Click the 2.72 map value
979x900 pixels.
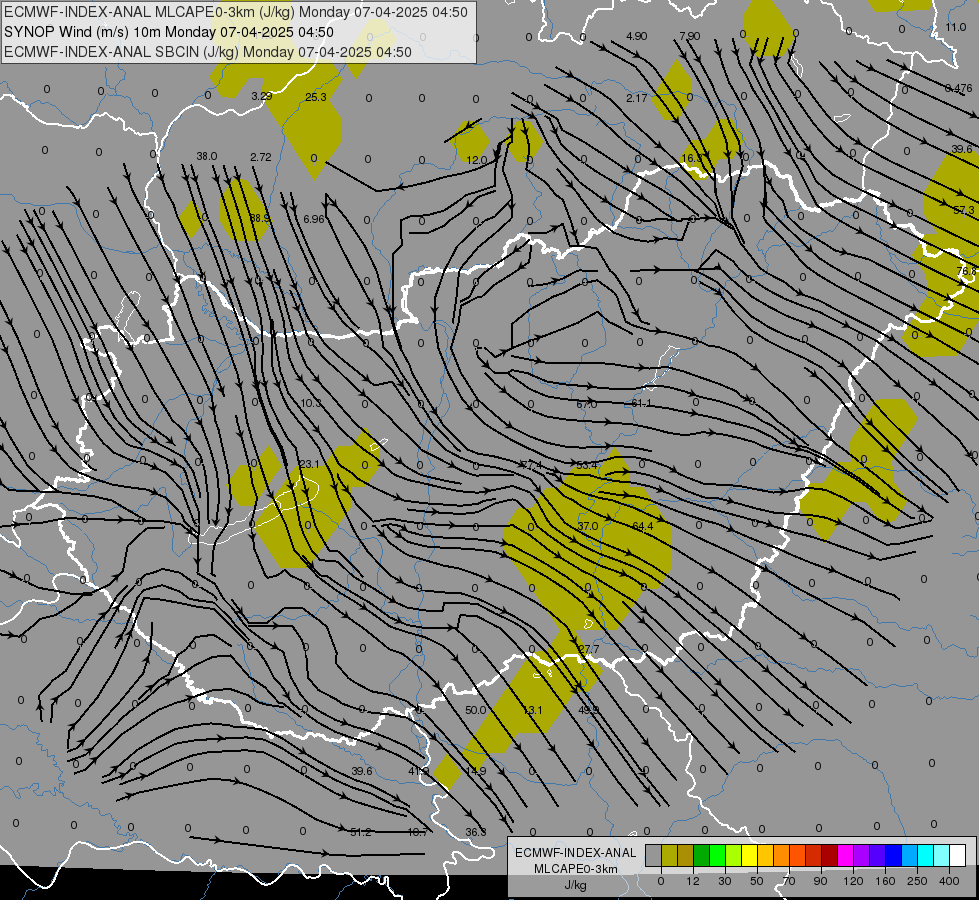[x=261, y=157]
